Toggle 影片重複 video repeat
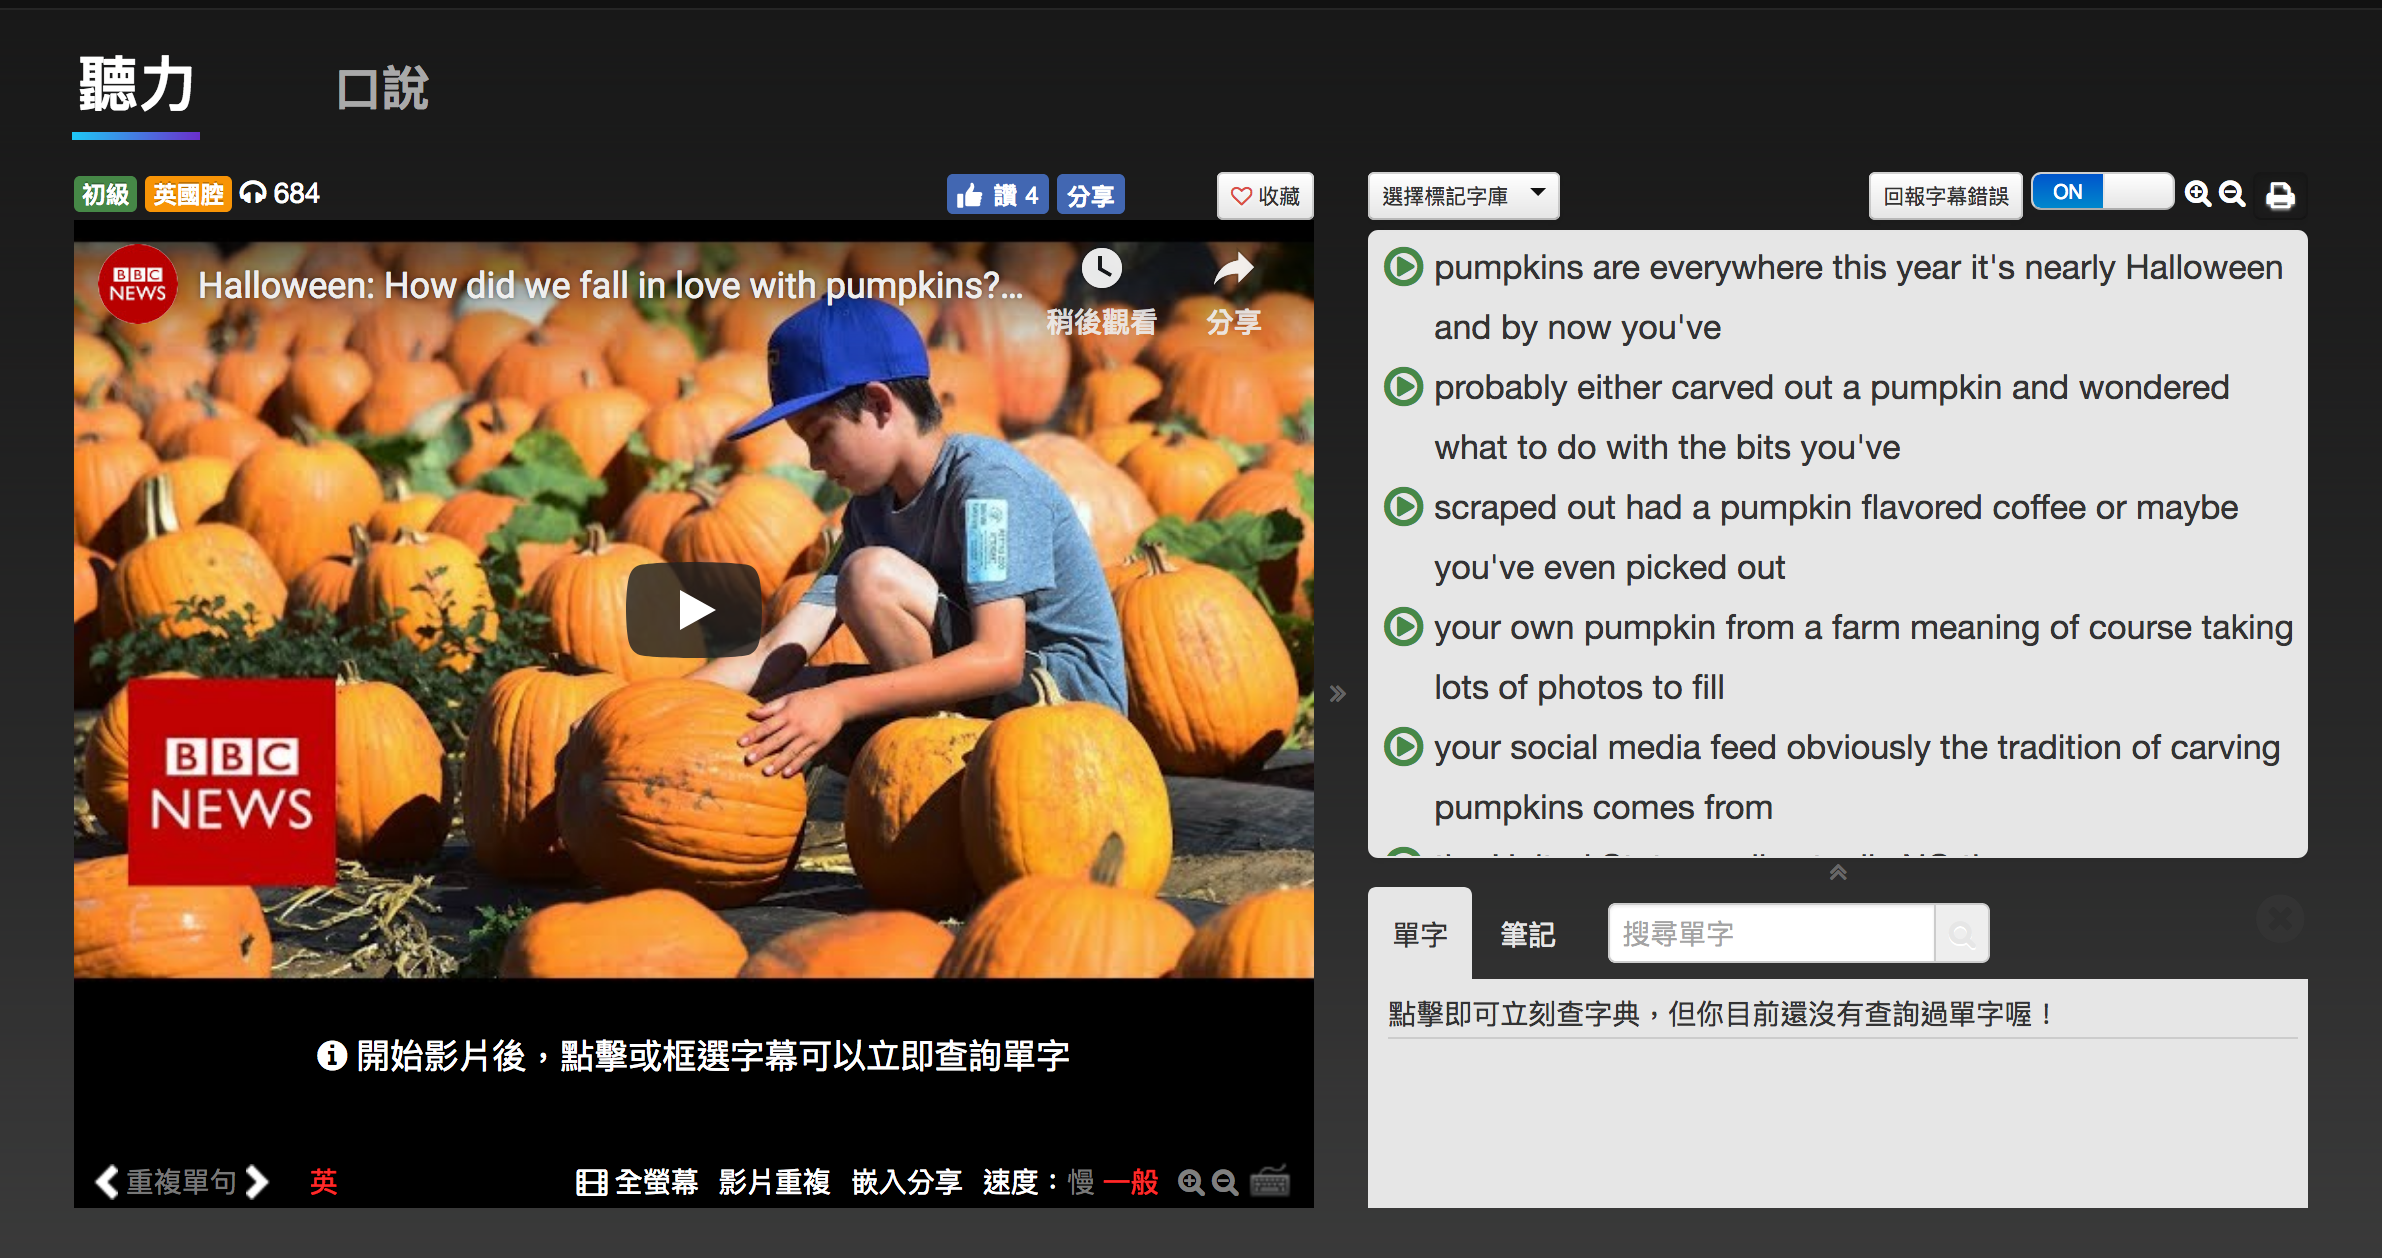Viewport: 2382px width, 1258px height. [775, 1182]
